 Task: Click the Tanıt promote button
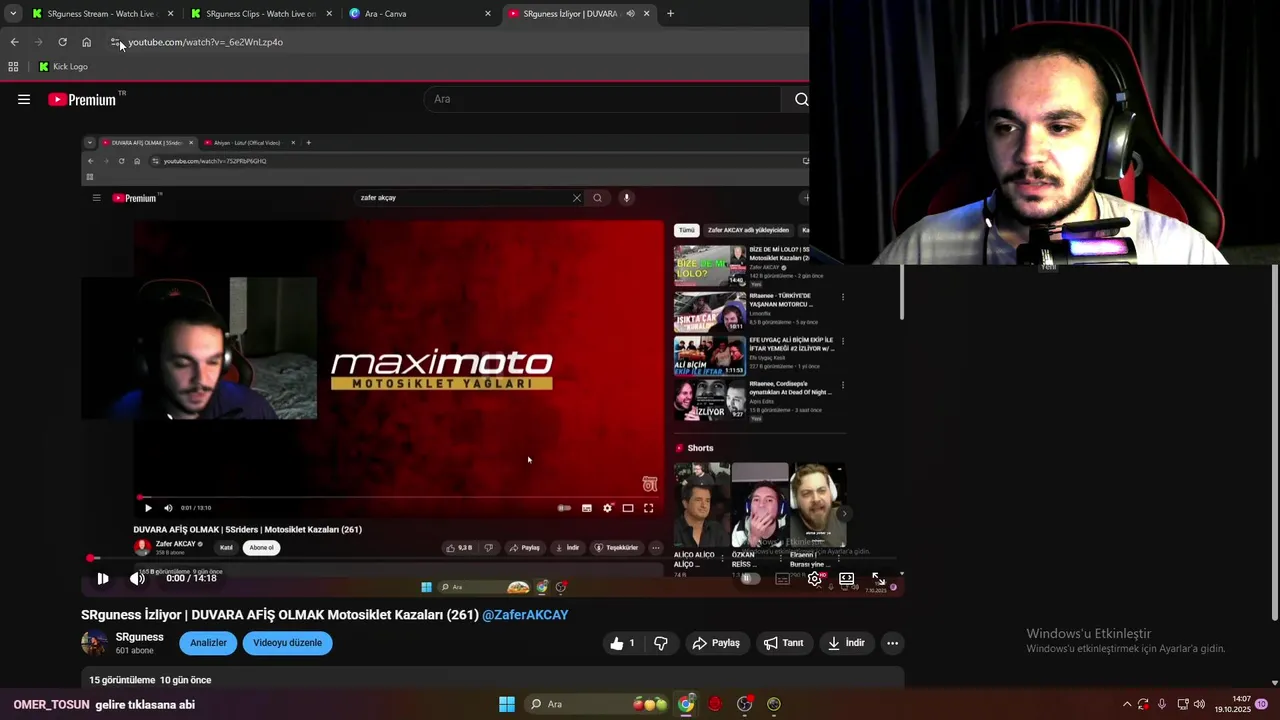(783, 643)
